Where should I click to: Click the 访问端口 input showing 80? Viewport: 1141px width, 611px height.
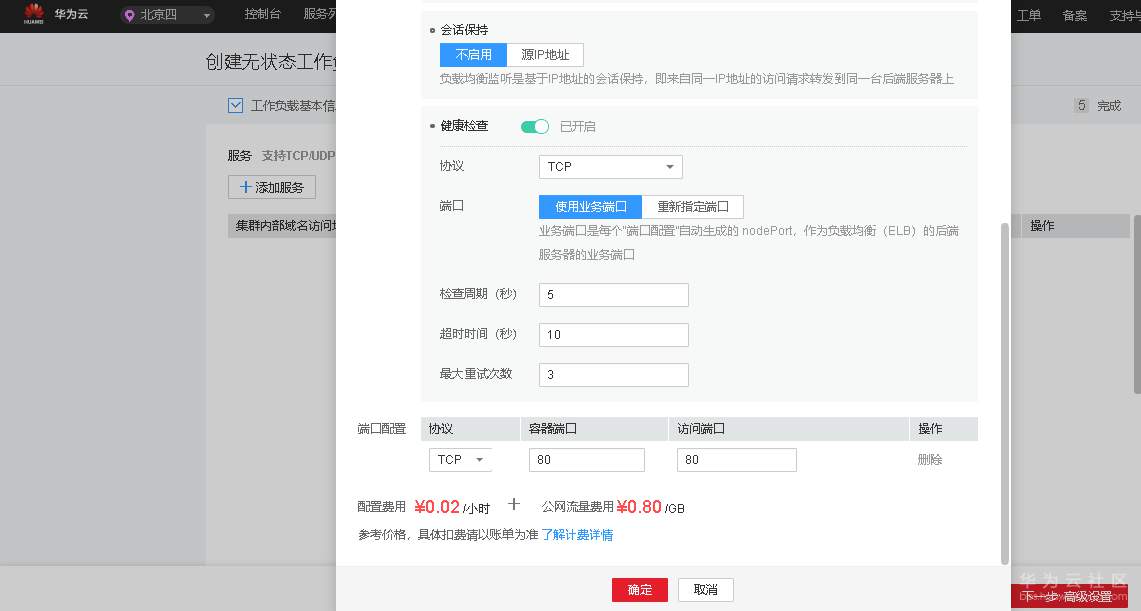pos(736,460)
